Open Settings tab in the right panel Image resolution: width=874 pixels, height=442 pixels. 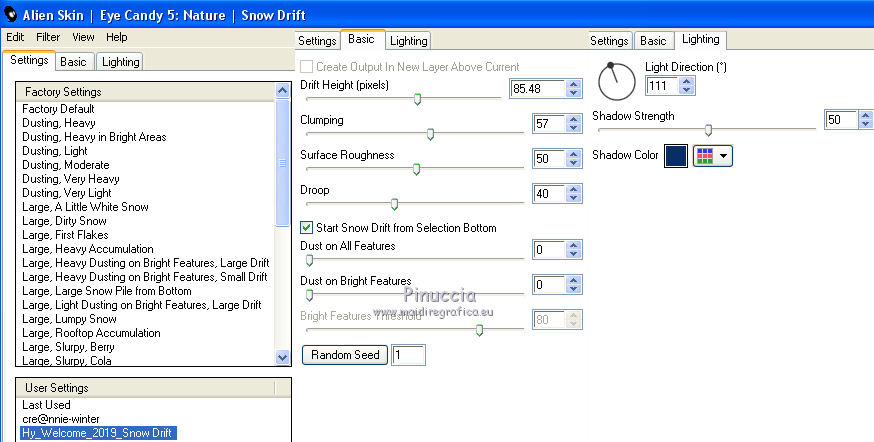click(609, 41)
